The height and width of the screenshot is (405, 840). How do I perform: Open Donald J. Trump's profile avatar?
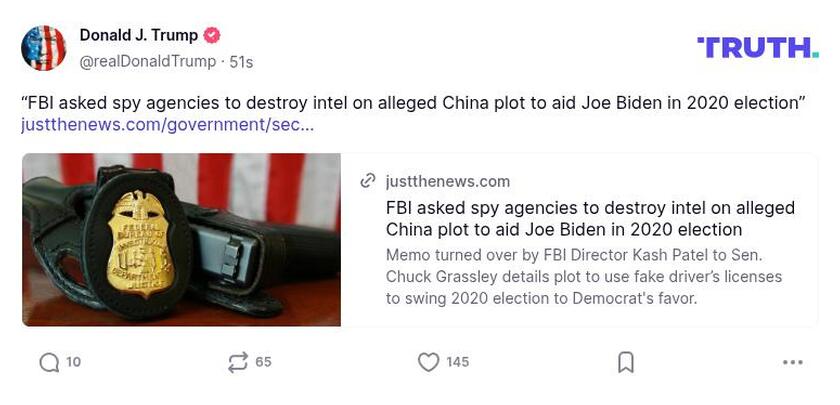coord(44,48)
